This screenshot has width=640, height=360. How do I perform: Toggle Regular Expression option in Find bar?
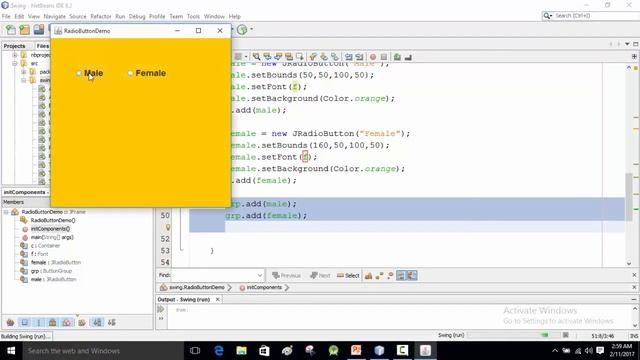390,276
